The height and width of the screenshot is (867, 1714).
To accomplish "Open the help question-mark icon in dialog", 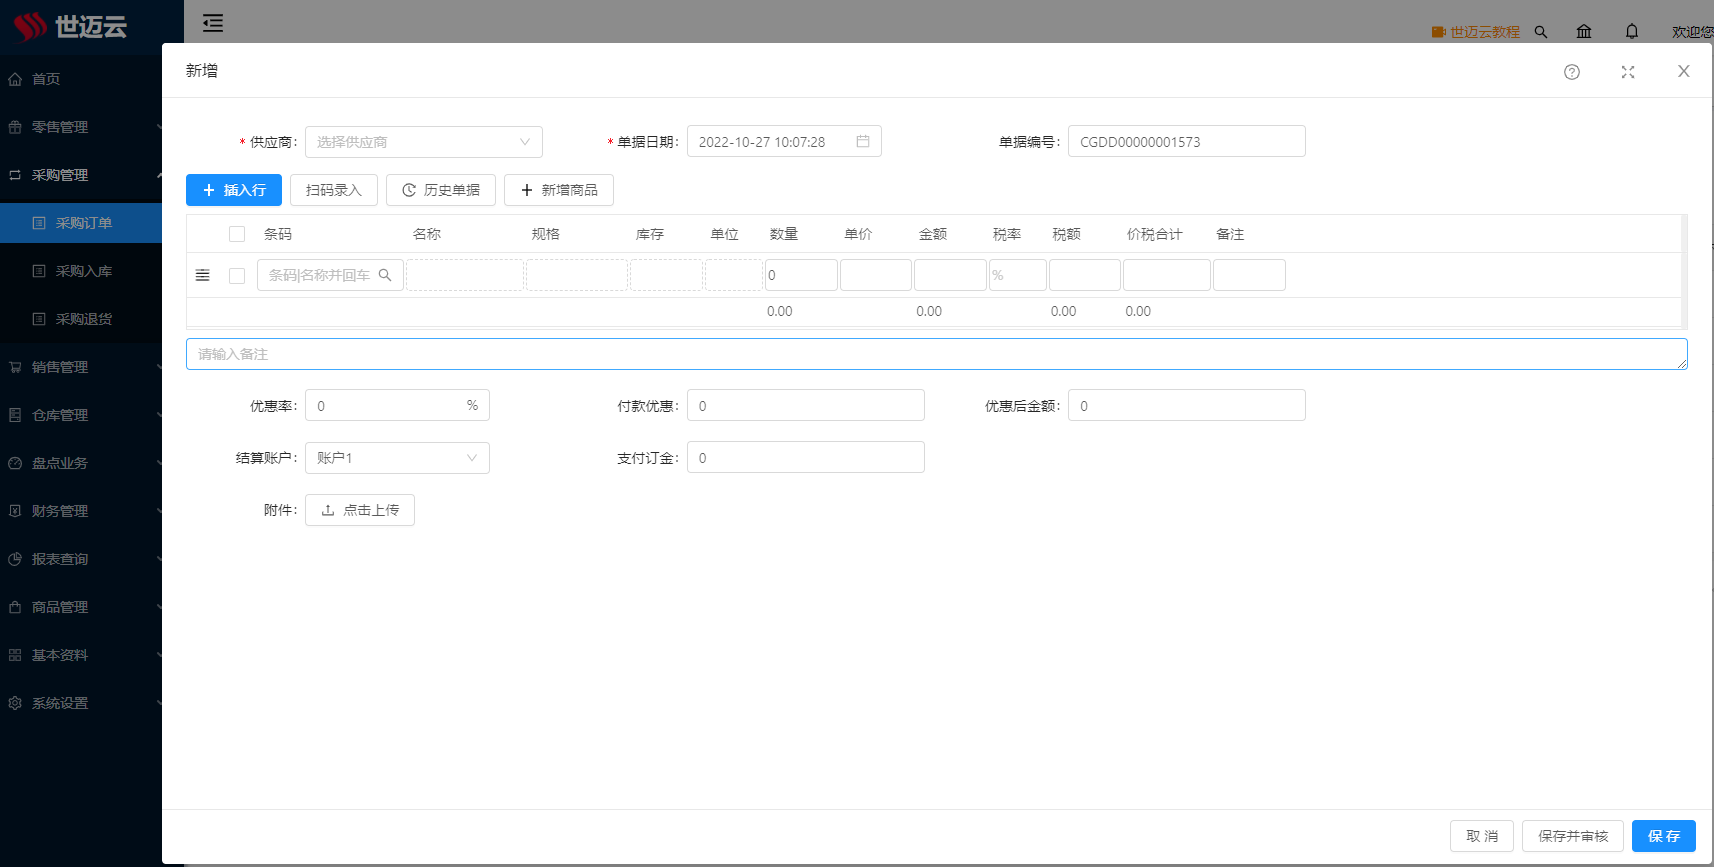I will coord(1572,72).
